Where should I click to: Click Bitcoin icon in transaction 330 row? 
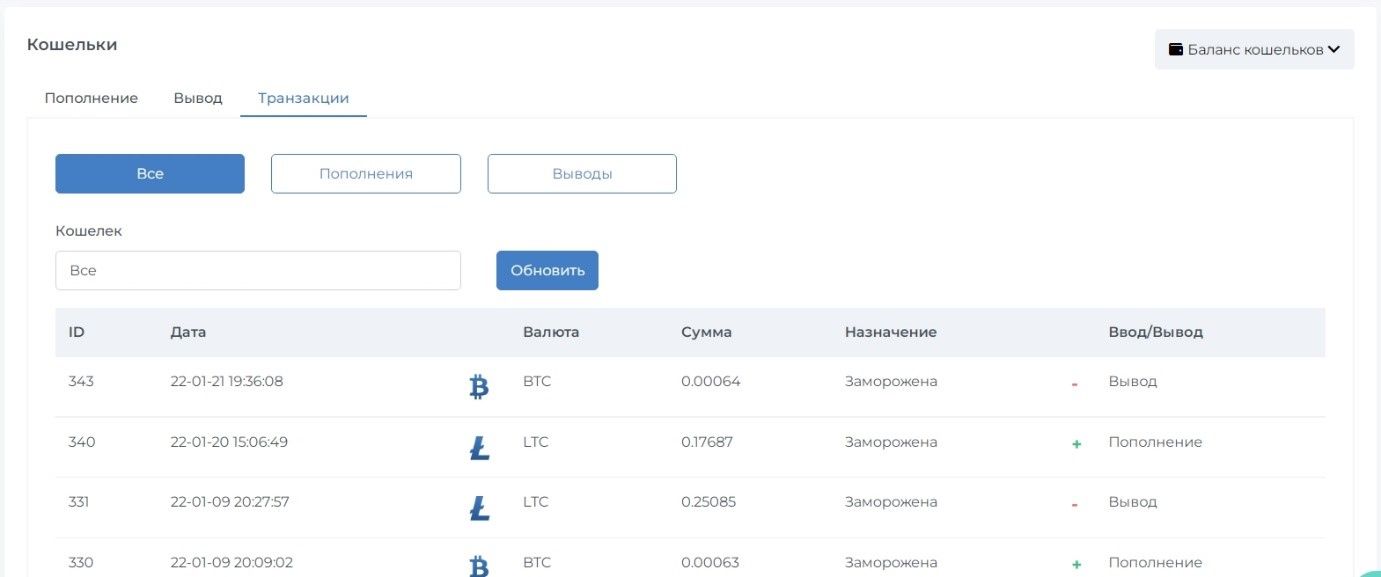[x=479, y=566]
